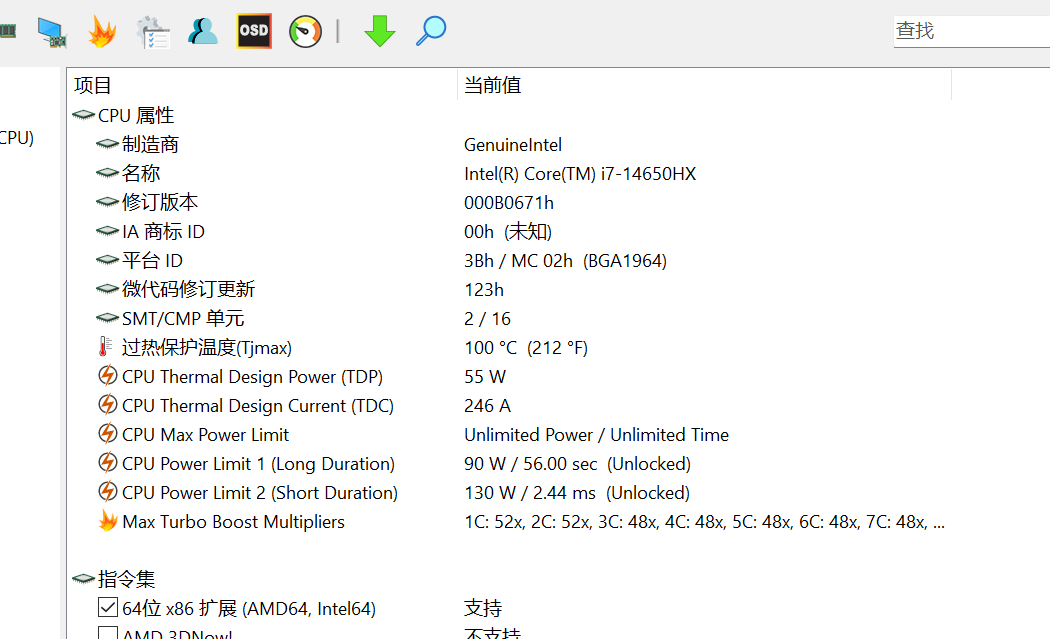Screen dimensions: 1050x639
Task: Click the 项目 column header
Action: click(92, 85)
